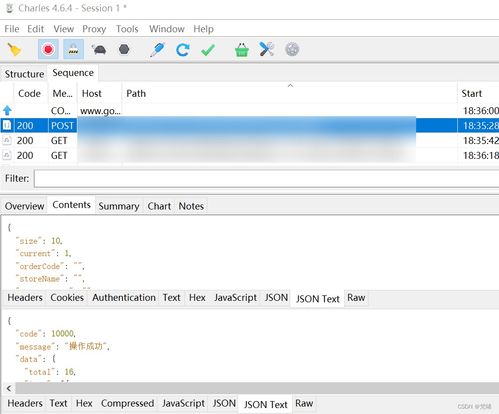Select the 200 POST request row
This screenshot has height=414, width=499.
(x=249, y=125)
